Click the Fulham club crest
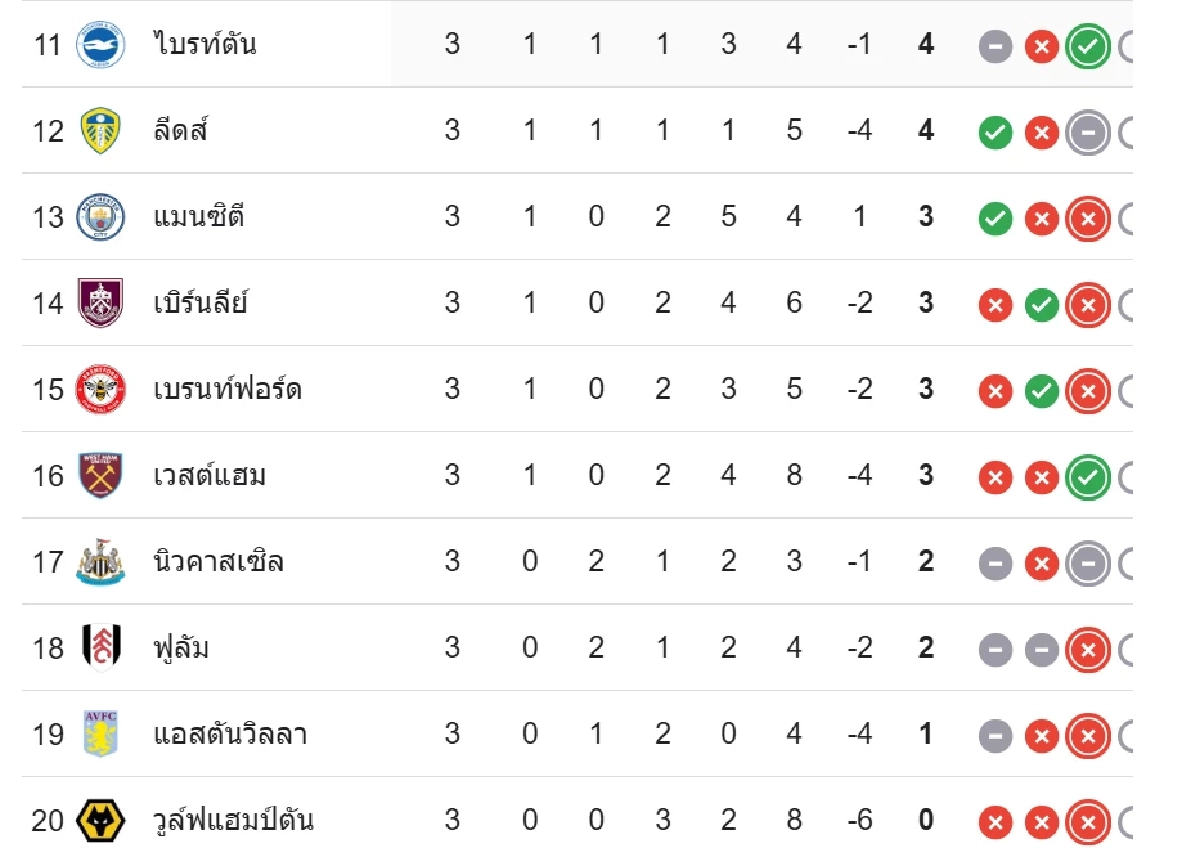The width and height of the screenshot is (1200, 866). pyautogui.click(x=101, y=648)
